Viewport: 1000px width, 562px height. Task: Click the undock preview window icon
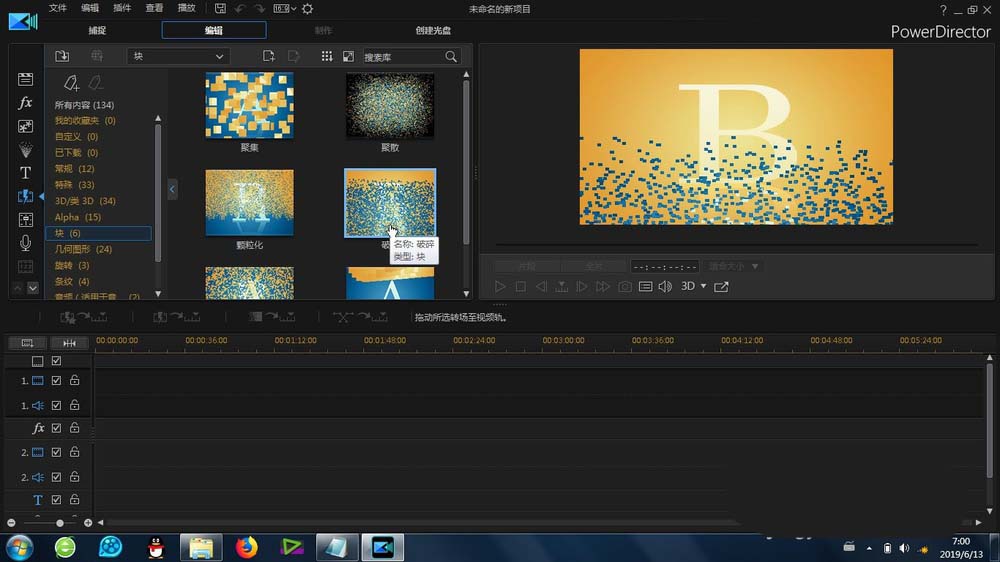(x=721, y=287)
